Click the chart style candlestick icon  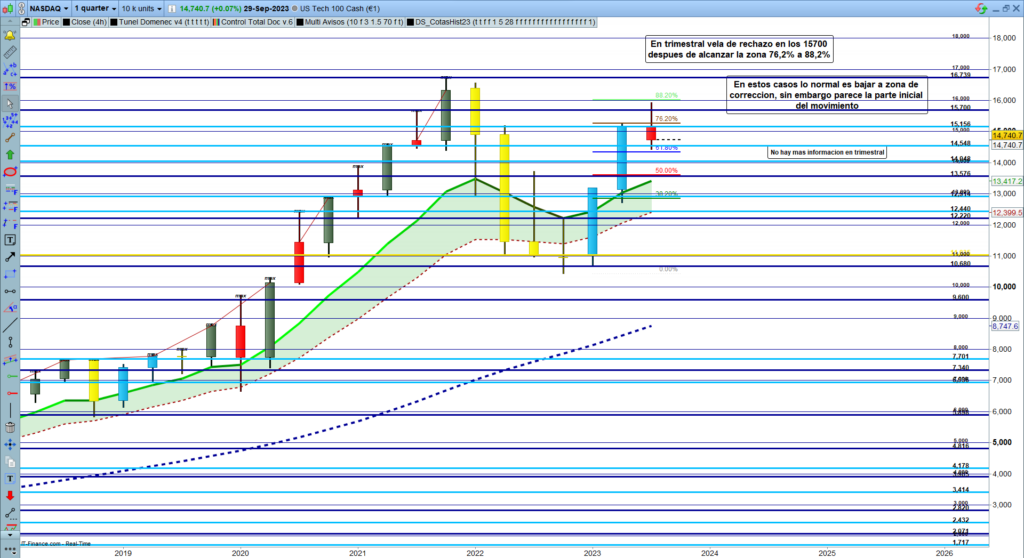(x=11, y=6)
